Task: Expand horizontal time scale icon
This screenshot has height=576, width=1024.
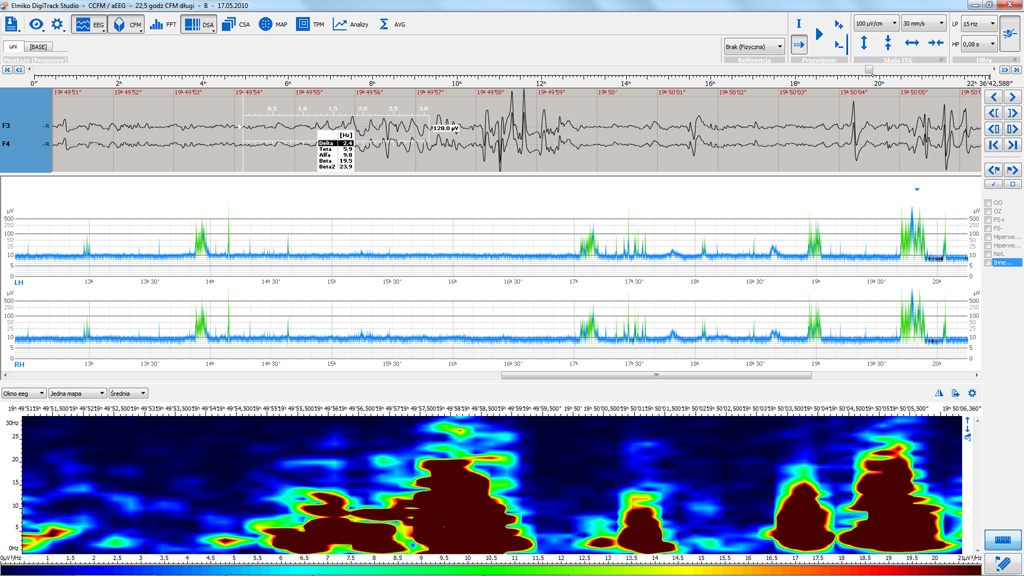Action: pos(912,44)
